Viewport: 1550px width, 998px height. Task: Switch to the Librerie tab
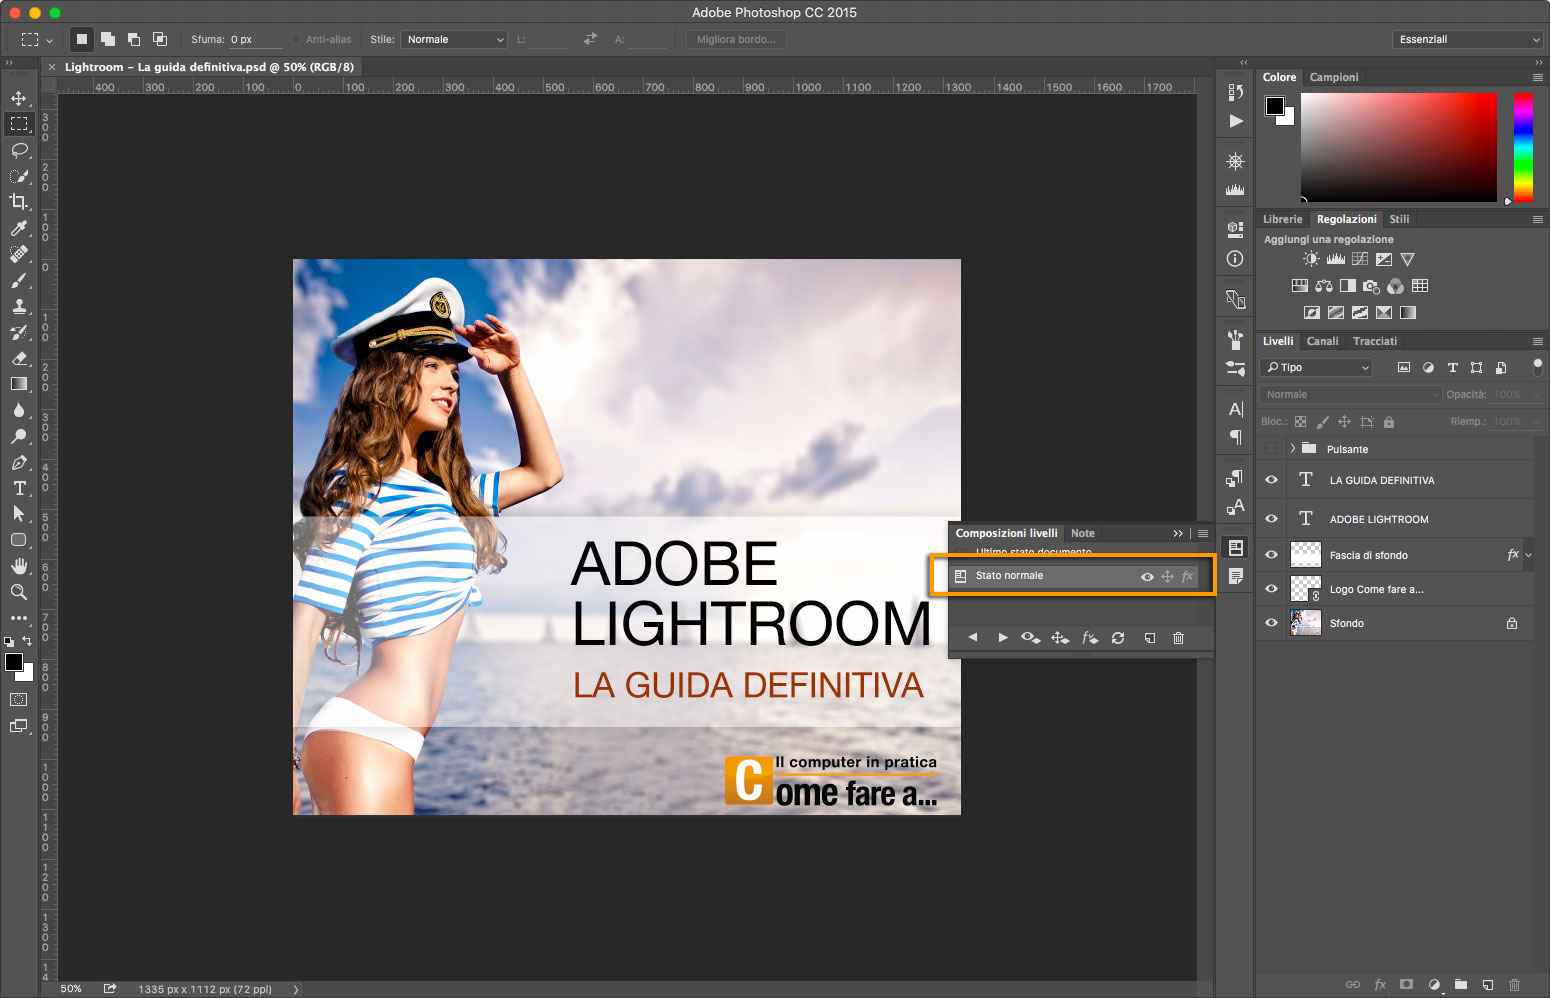[x=1282, y=219]
